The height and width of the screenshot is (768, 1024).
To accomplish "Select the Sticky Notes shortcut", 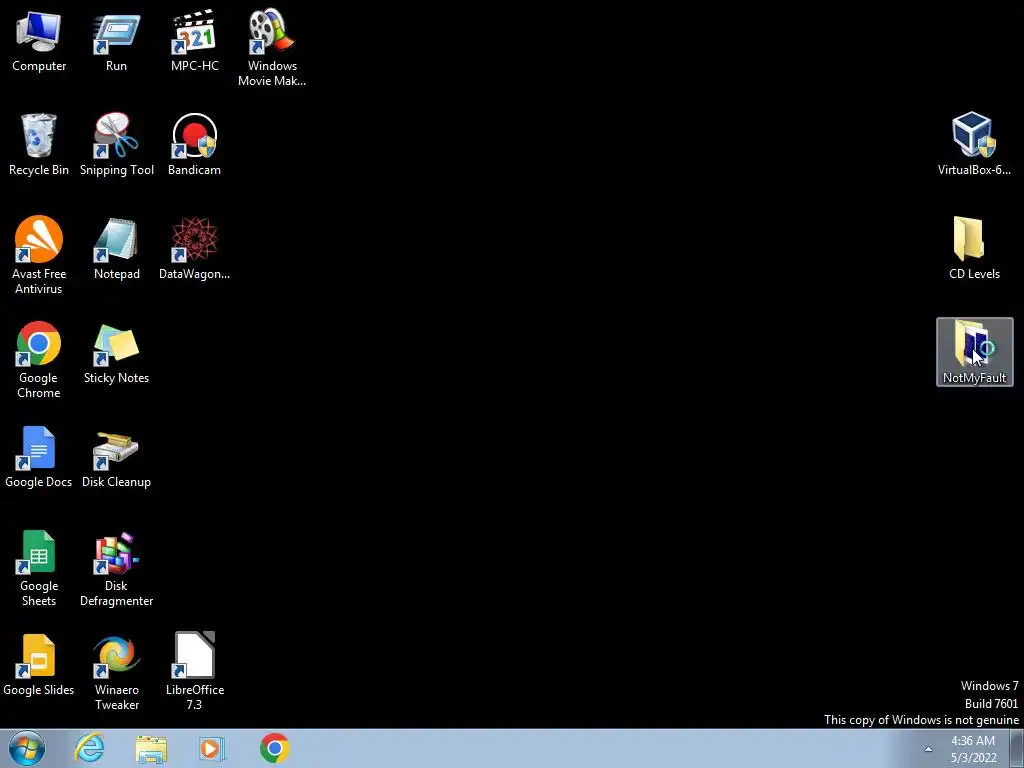I will point(116,353).
